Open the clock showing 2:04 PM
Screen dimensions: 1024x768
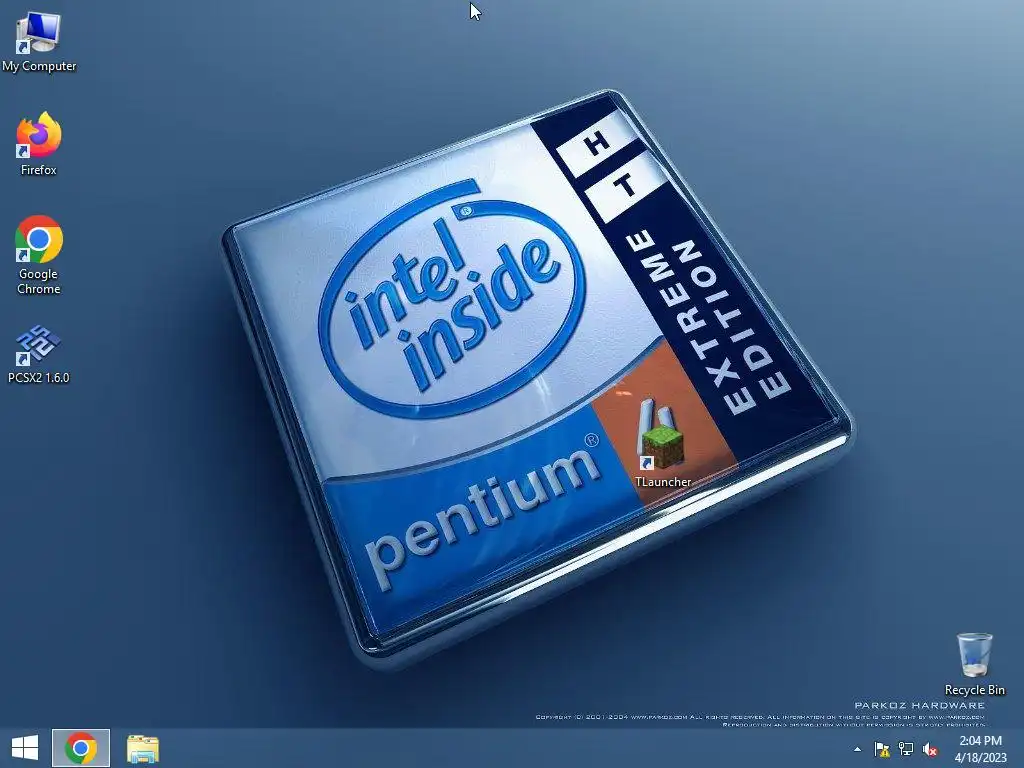point(980,748)
